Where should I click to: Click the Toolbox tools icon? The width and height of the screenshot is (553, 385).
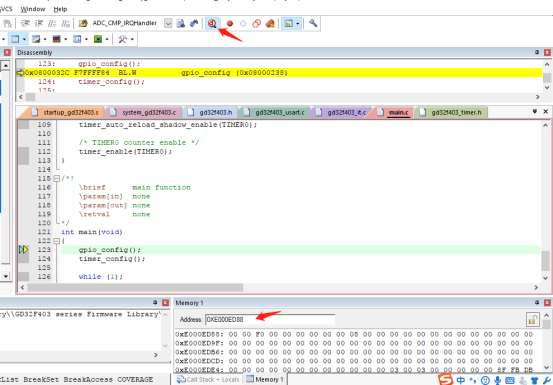tap(122, 39)
